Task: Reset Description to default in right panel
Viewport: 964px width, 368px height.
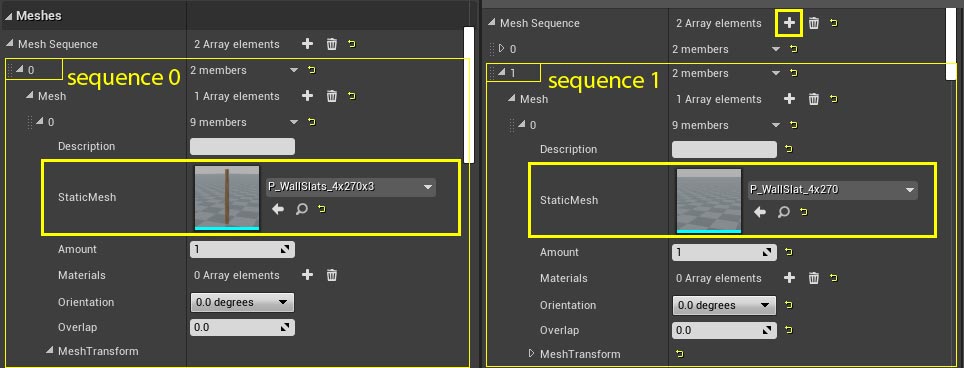Action: pos(789,149)
